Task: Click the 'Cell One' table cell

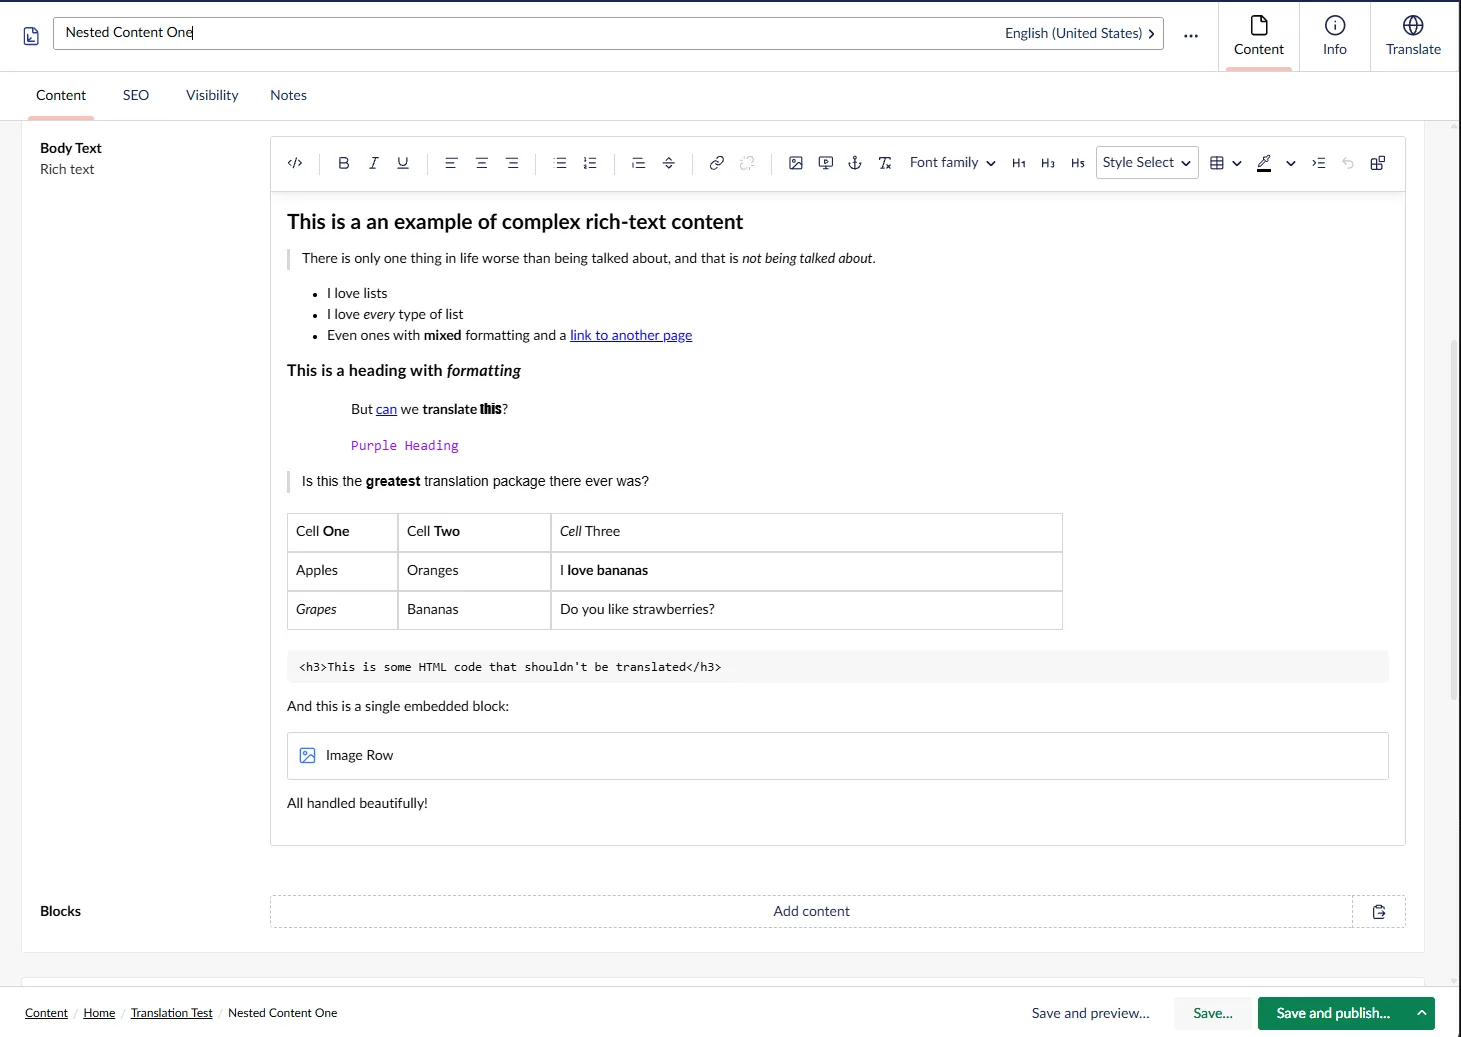Action: (342, 532)
